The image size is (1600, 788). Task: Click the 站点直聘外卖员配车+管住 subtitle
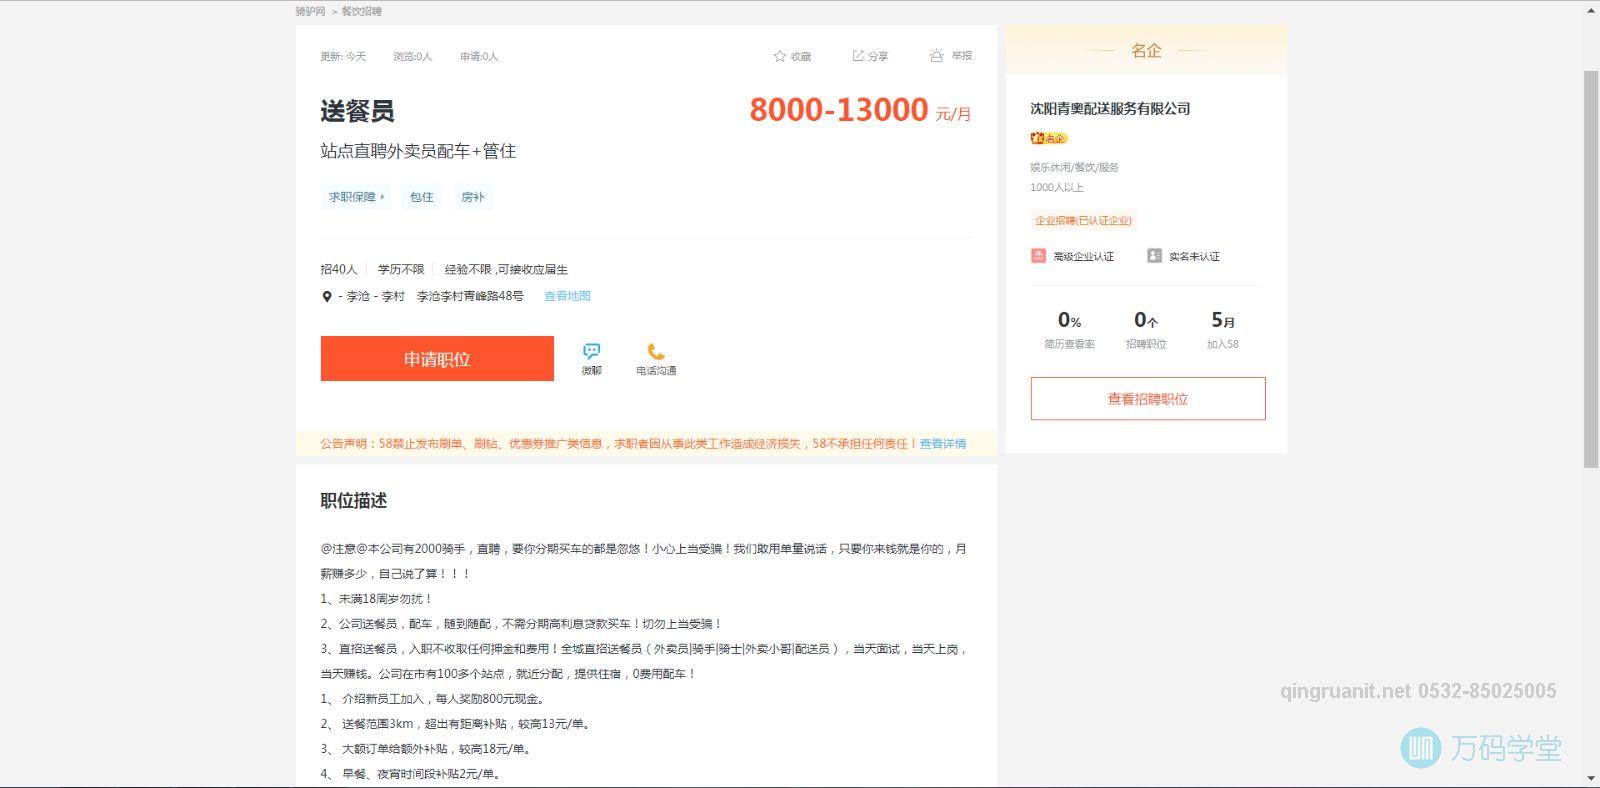tap(418, 151)
